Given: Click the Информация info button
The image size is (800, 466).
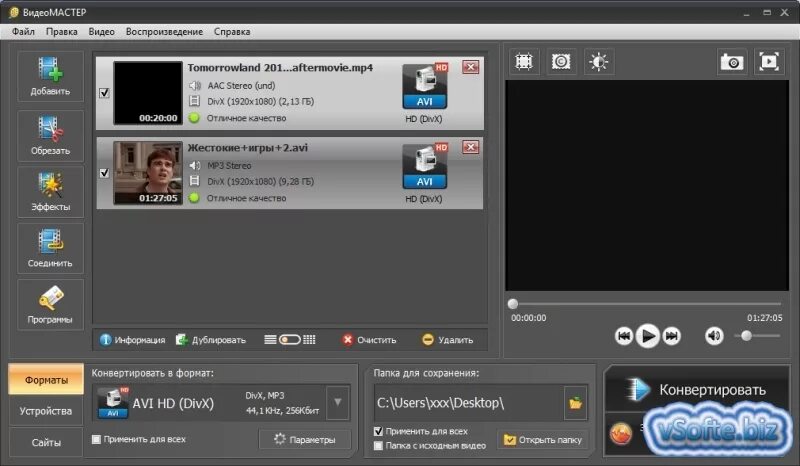Looking at the screenshot, I should coord(132,340).
